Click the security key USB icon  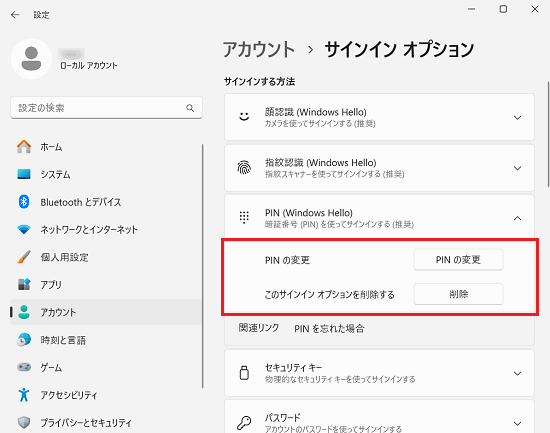(244, 373)
